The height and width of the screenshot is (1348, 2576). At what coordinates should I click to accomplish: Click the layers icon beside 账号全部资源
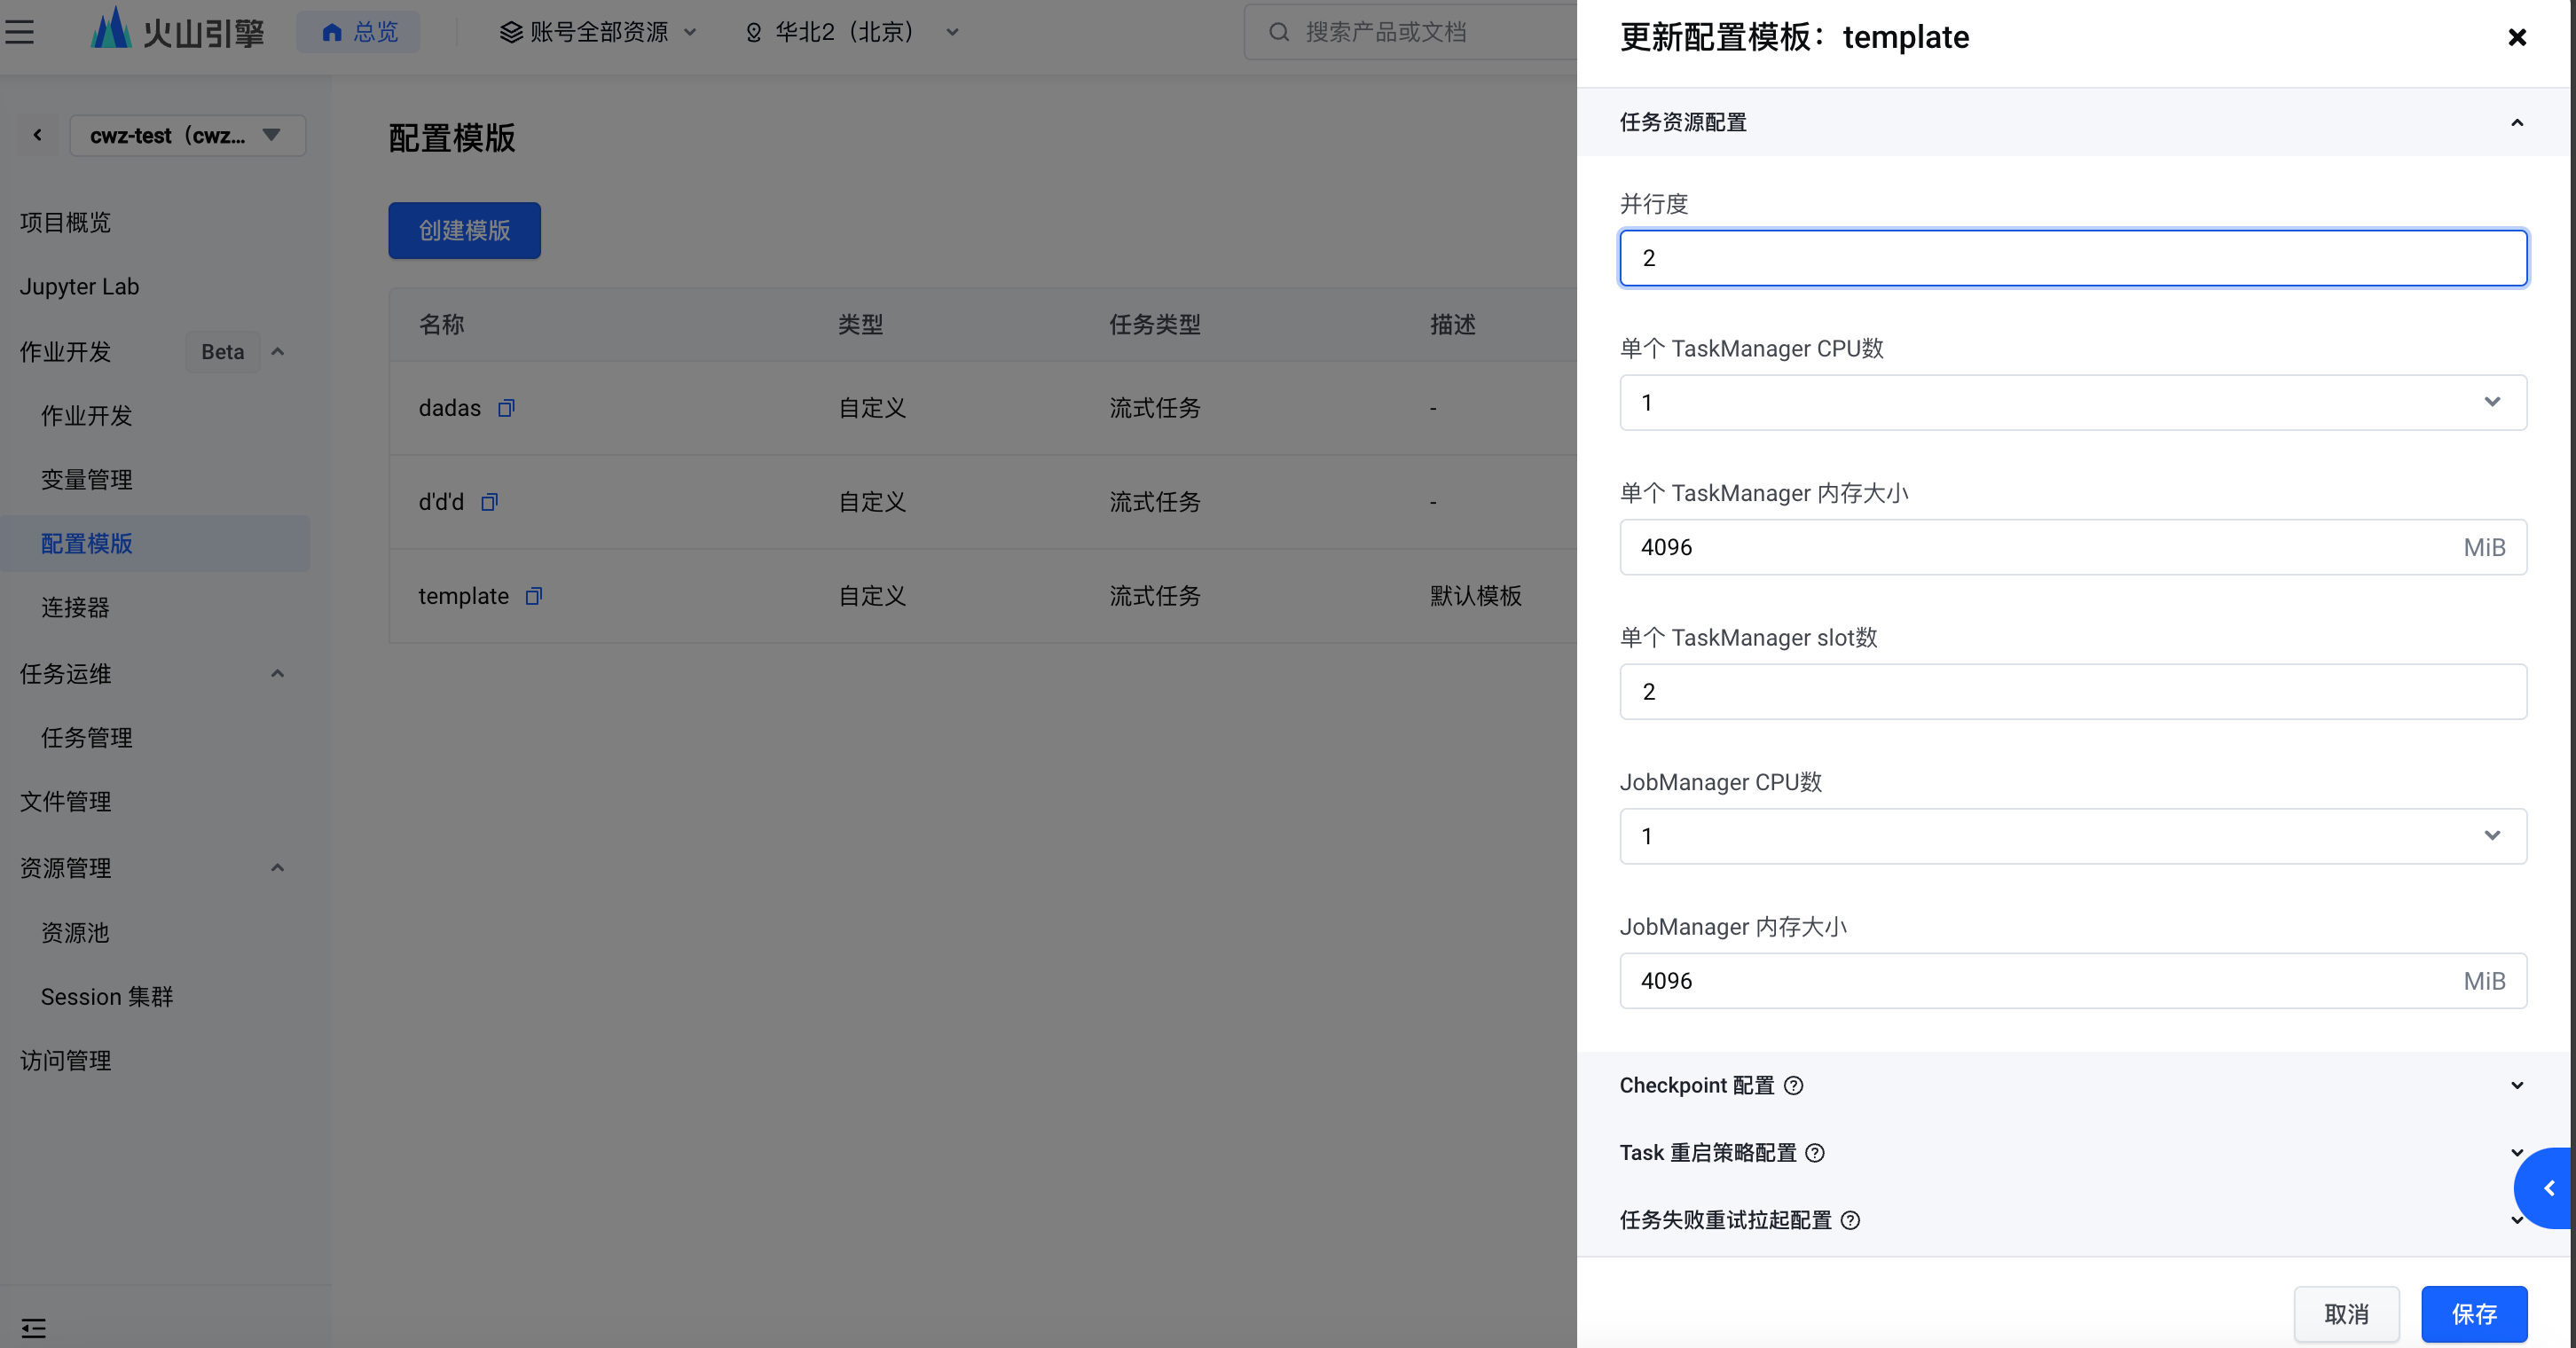click(511, 32)
